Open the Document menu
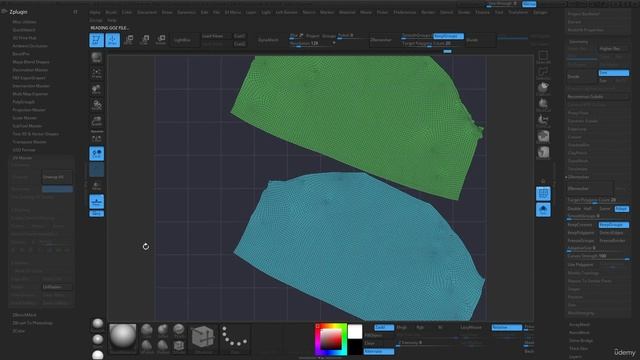The image size is (640, 360). click(147, 12)
